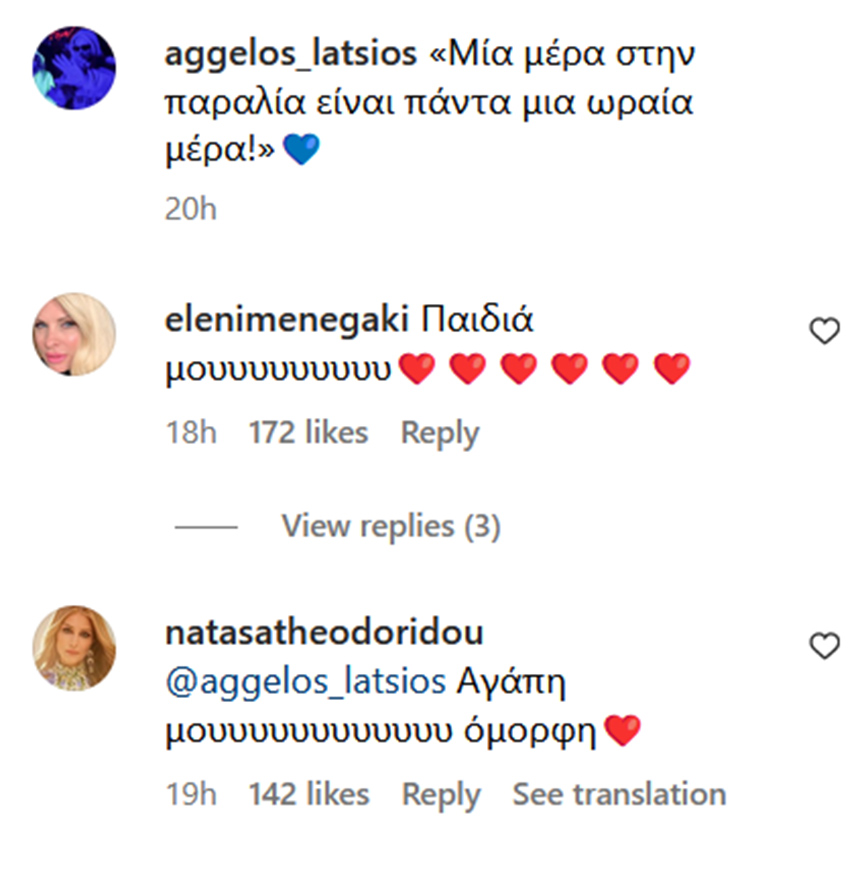Like the elenimenegaki comment with the heart
The width and height of the screenshot is (868, 876).
824,331
